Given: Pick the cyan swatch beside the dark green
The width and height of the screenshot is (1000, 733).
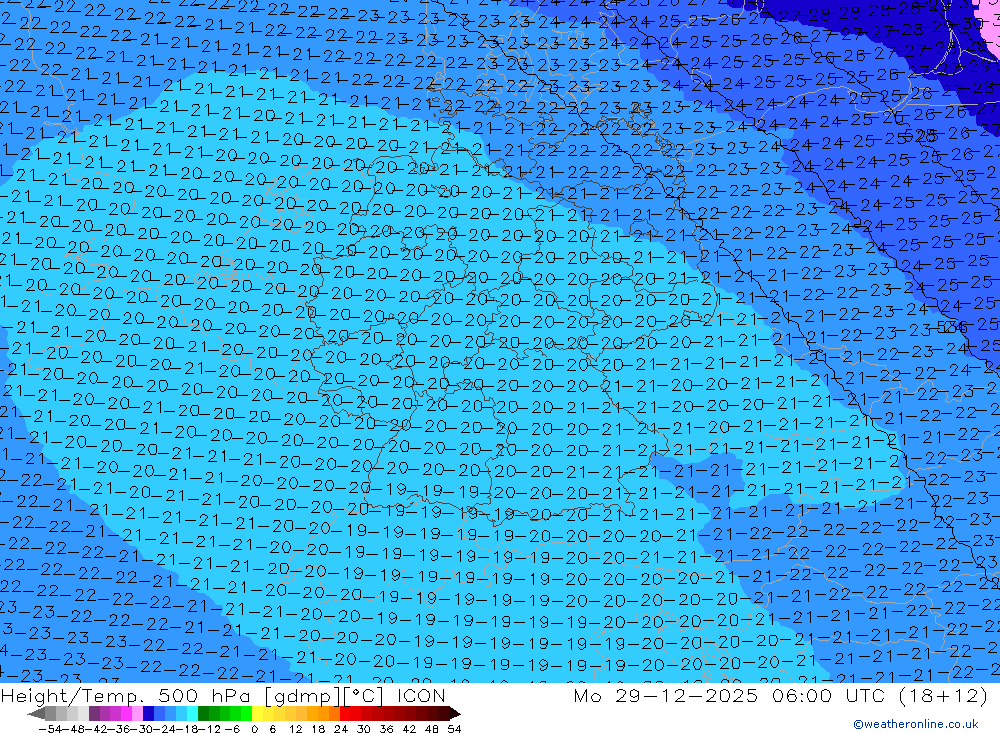Looking at the screenshot, I should click(193, 714).
